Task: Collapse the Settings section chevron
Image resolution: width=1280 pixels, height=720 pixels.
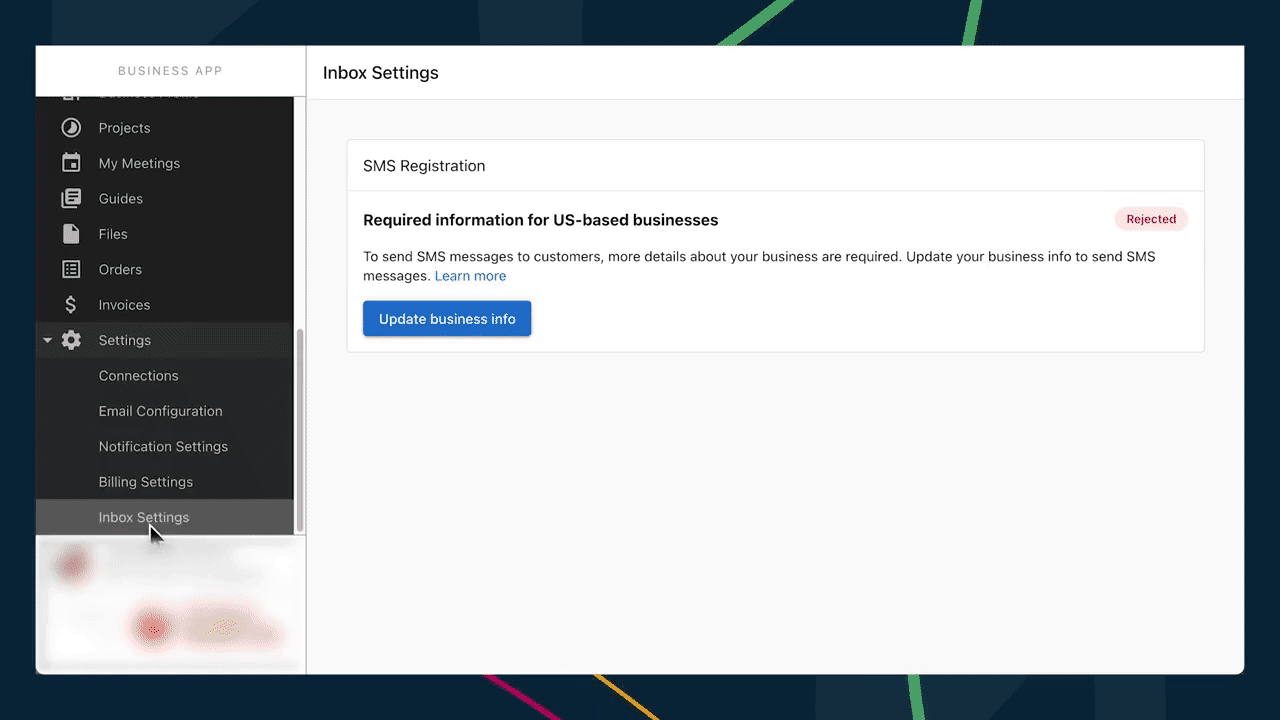Action: [47, 340]
